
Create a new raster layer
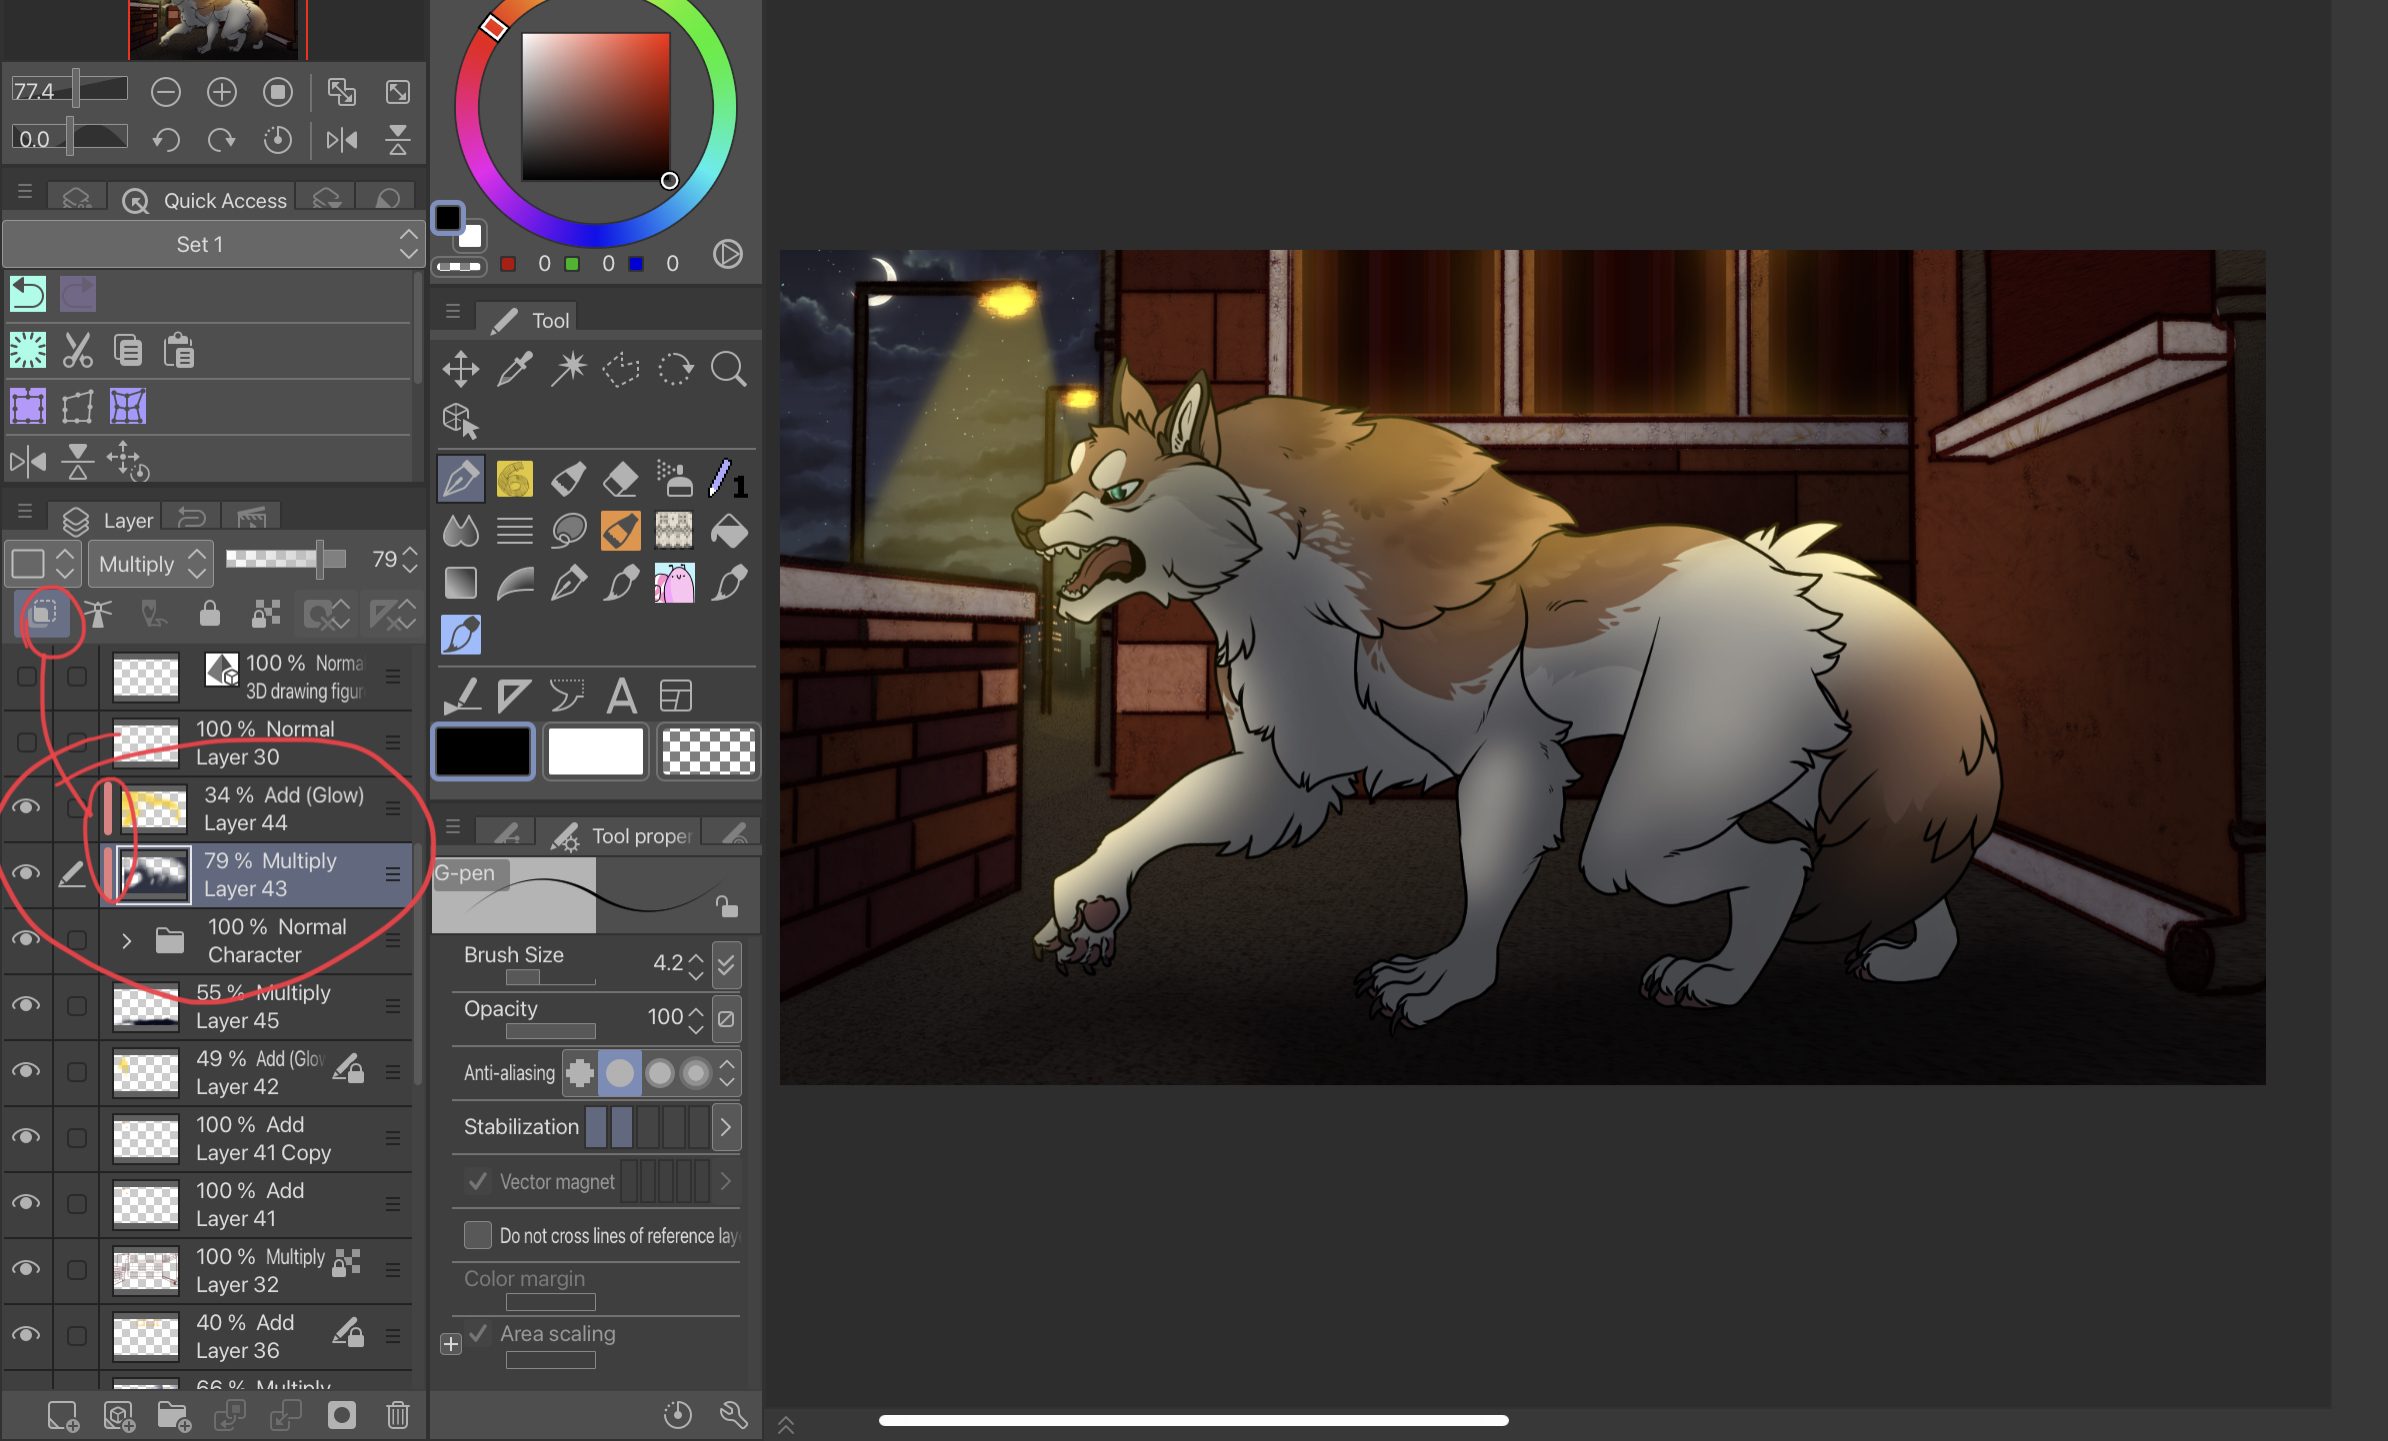62,1415
